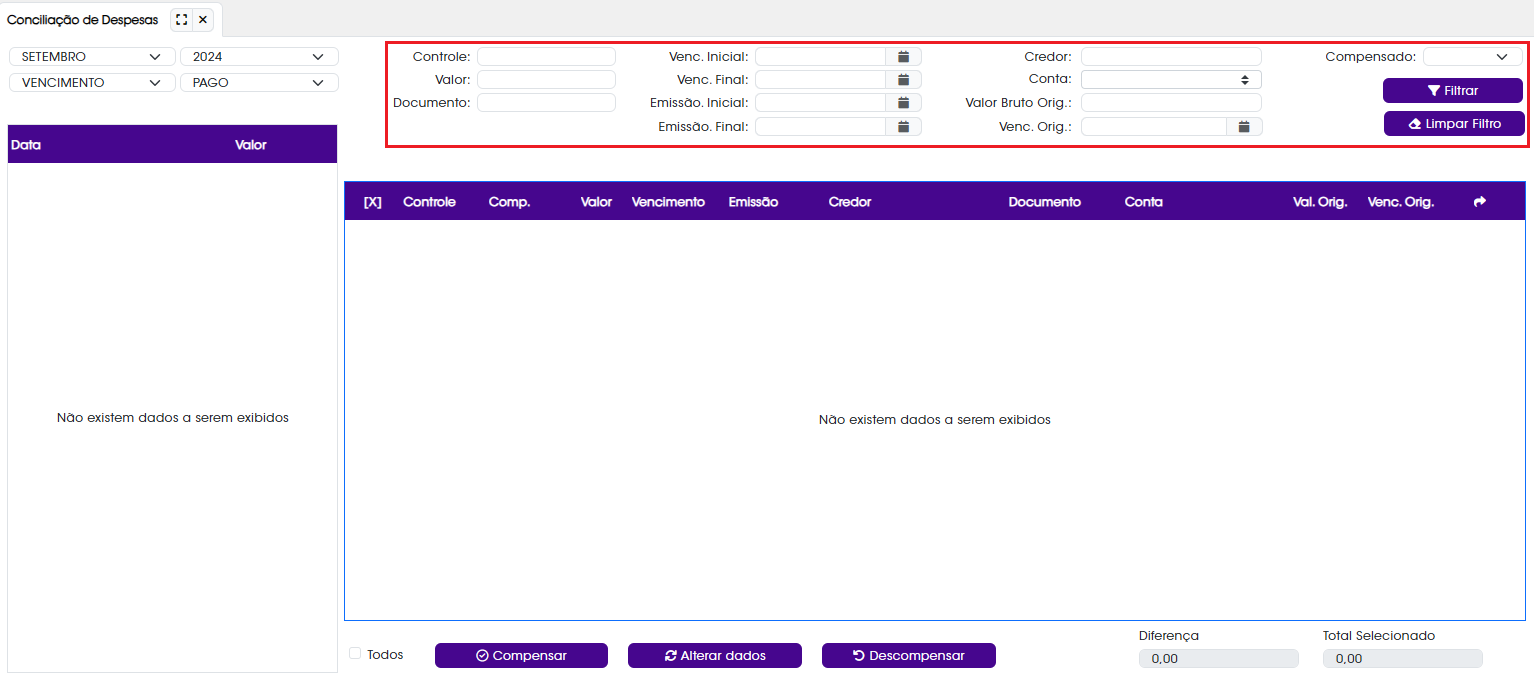Open the SETEMBRO month dropdown

(x=92, y=57)
